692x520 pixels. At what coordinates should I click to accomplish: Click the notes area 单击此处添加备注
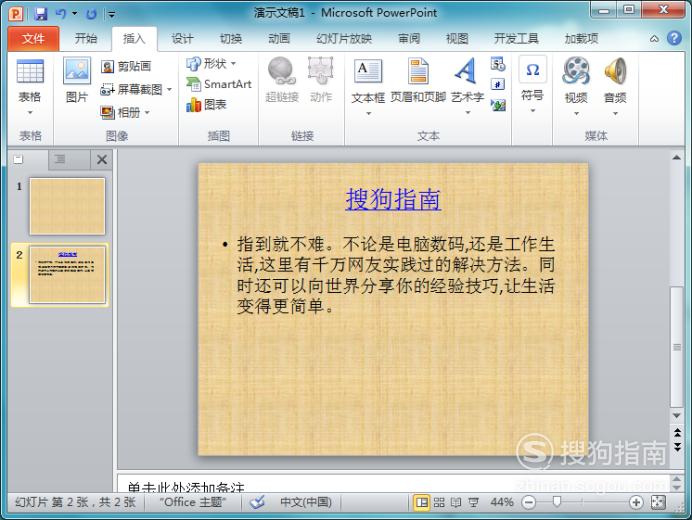tap(185, 486)
